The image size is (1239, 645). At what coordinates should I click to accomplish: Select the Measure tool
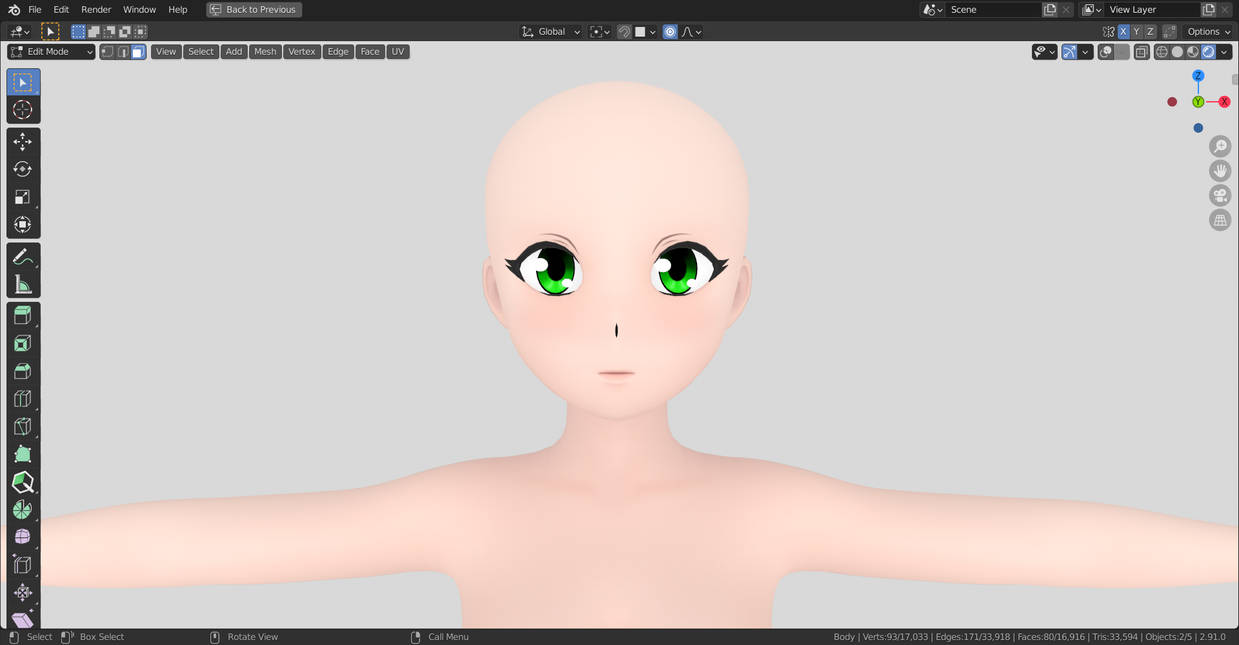pyautogui.click(x=23, y=285)
